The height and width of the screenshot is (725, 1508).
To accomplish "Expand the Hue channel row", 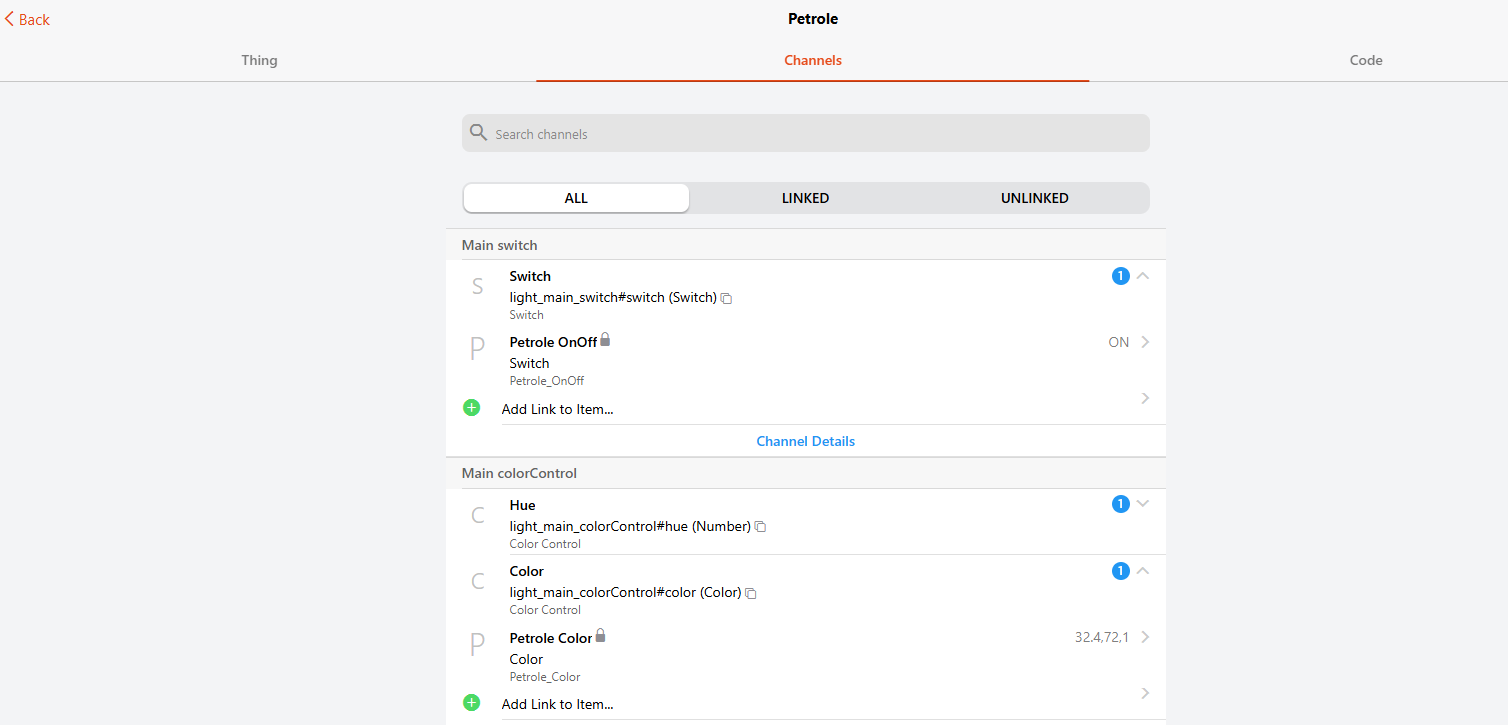I will tap(1143, 504).
